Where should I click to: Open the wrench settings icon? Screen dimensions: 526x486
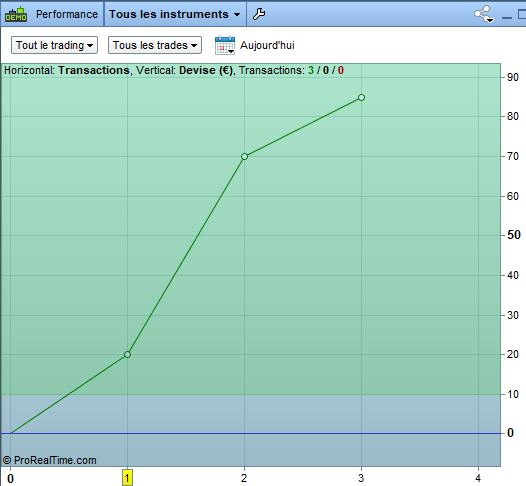[x=259, y=14]
